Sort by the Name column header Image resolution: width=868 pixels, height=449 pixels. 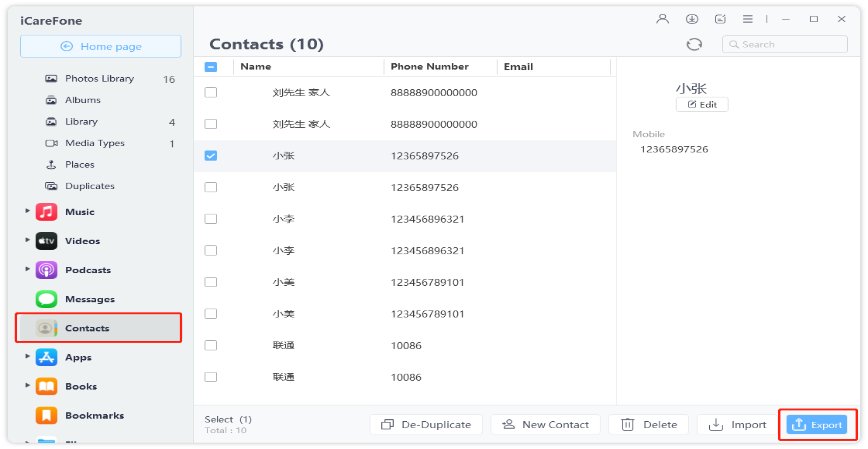(x=256, y=66)
